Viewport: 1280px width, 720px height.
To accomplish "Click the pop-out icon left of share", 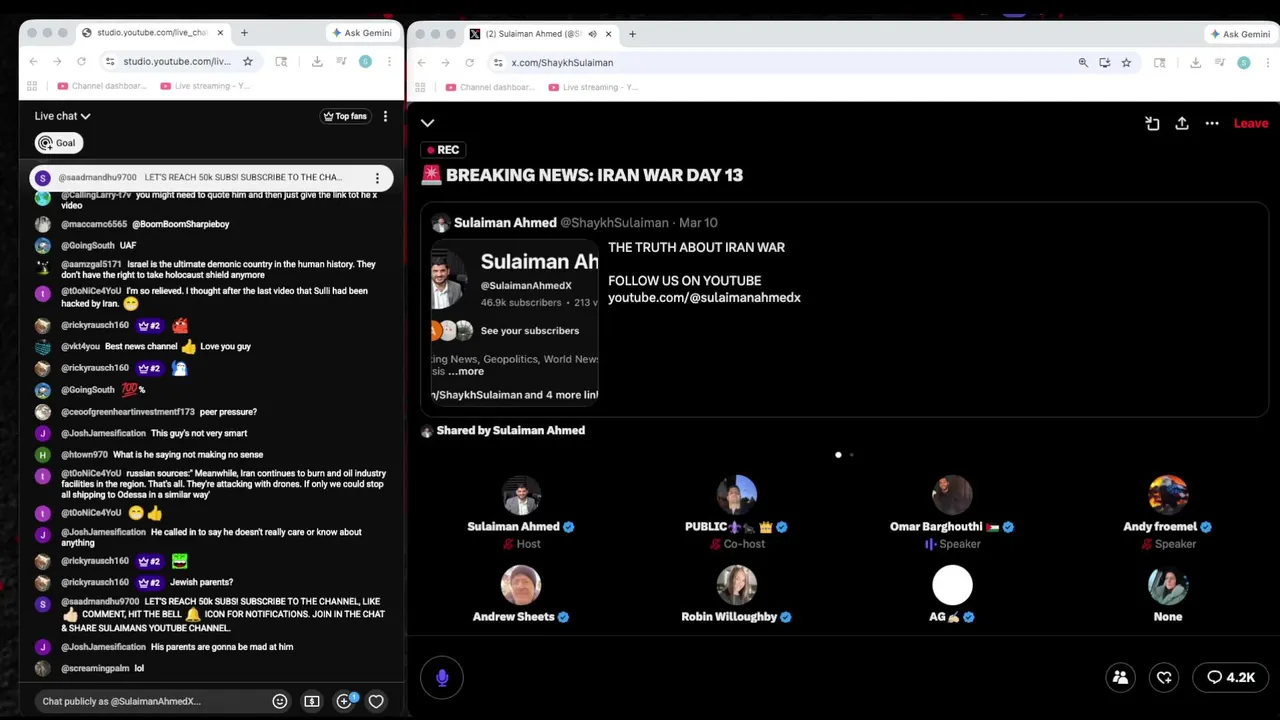I will tap(1152, 123).
